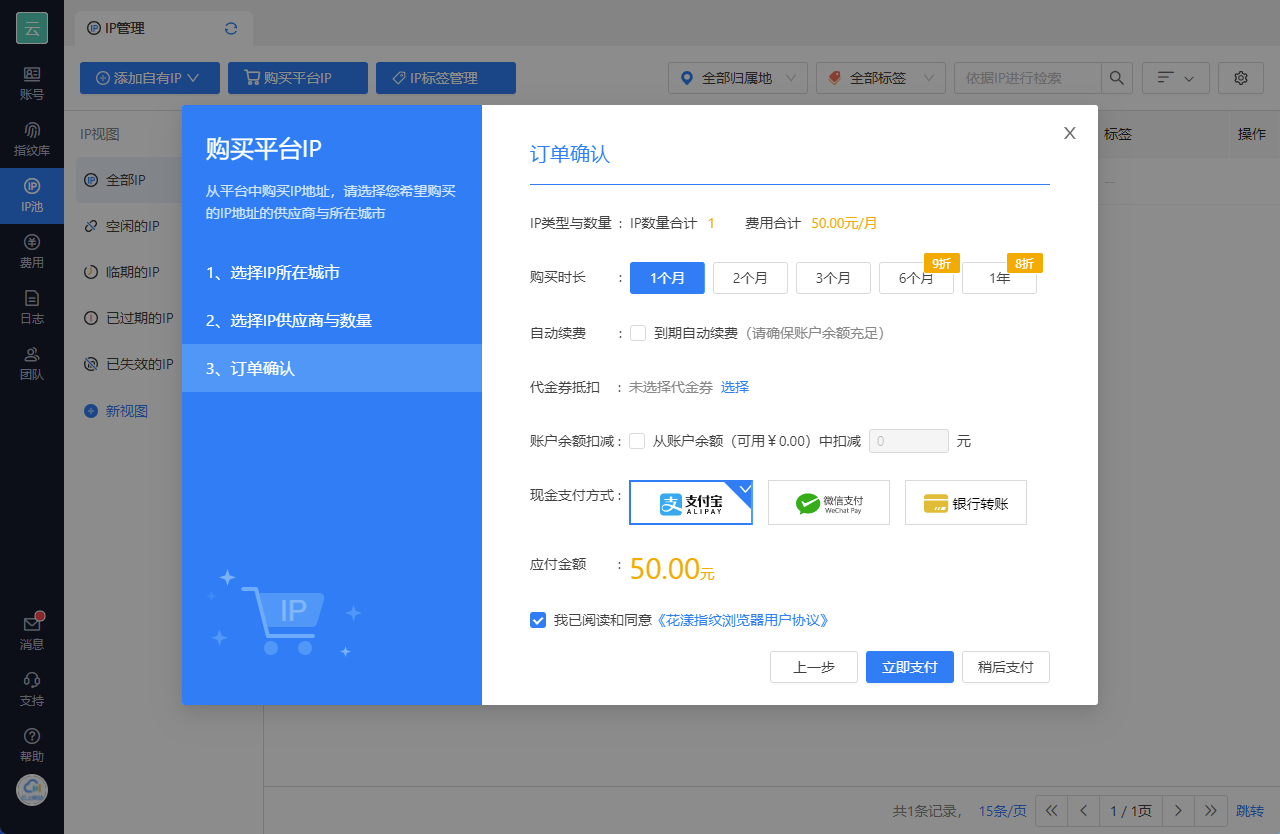Focus the balance deduction amount field

tap(909, 441)
